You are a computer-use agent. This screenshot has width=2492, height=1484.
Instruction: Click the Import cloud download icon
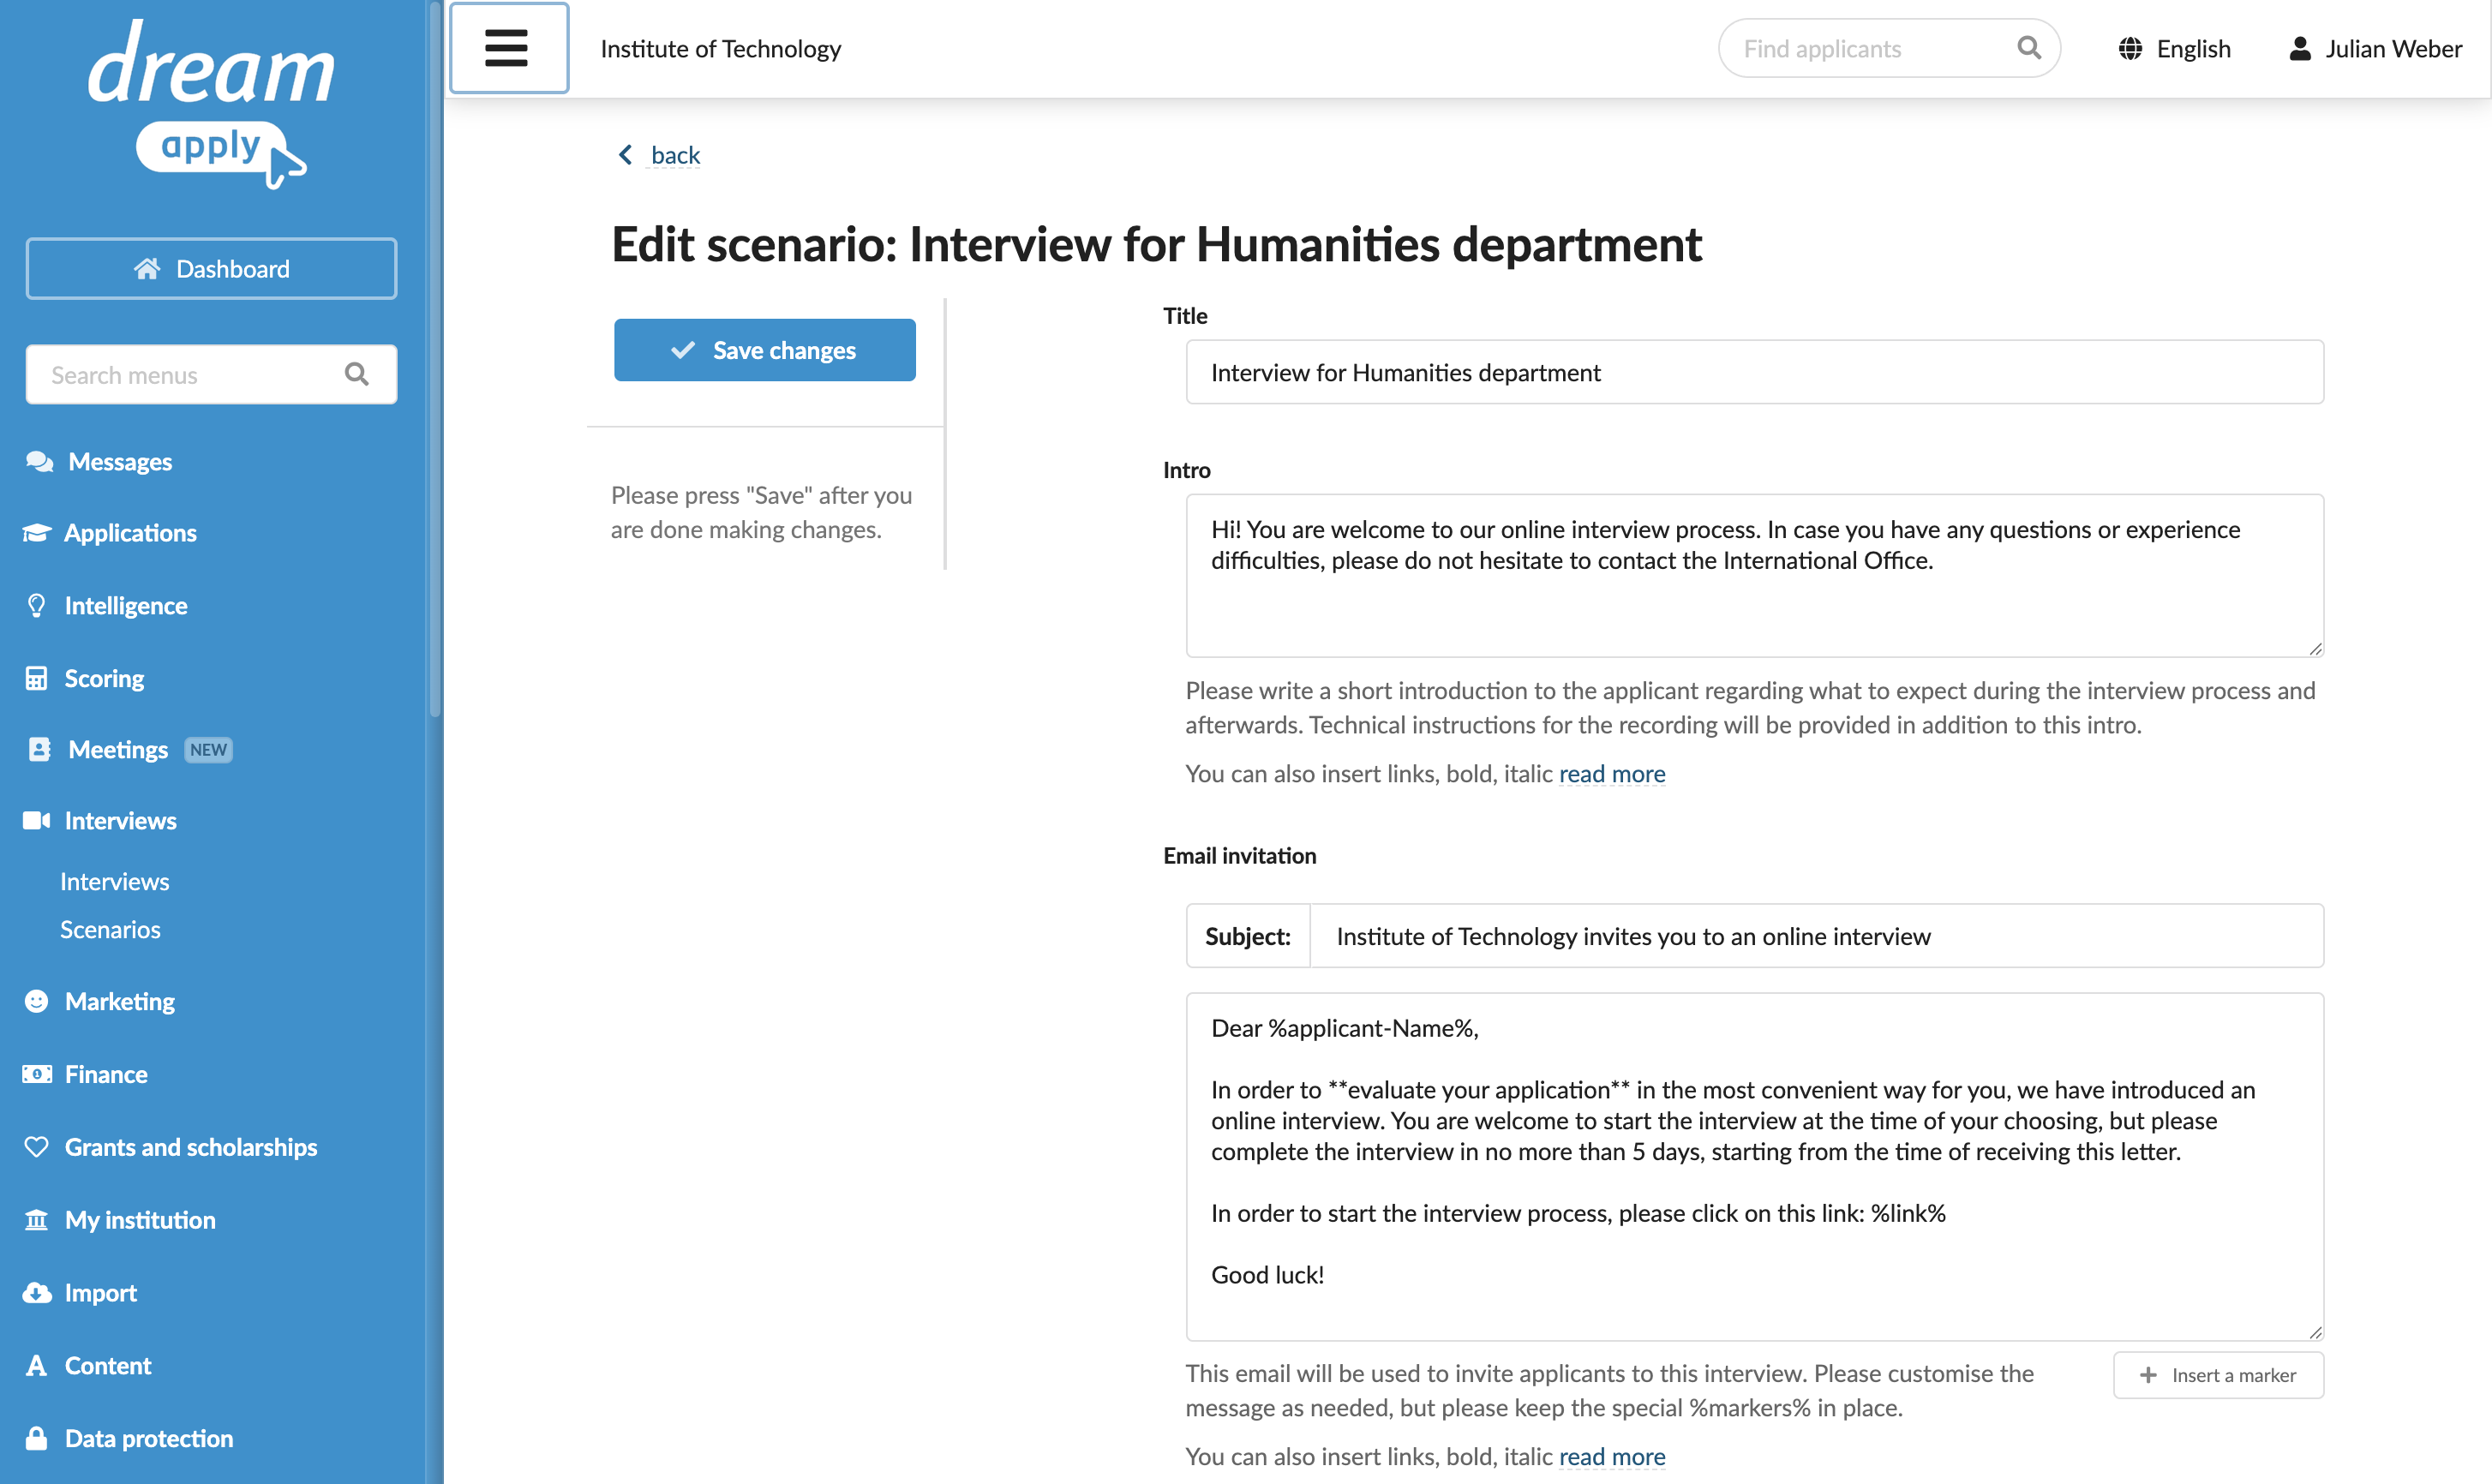click(37, 1292)
